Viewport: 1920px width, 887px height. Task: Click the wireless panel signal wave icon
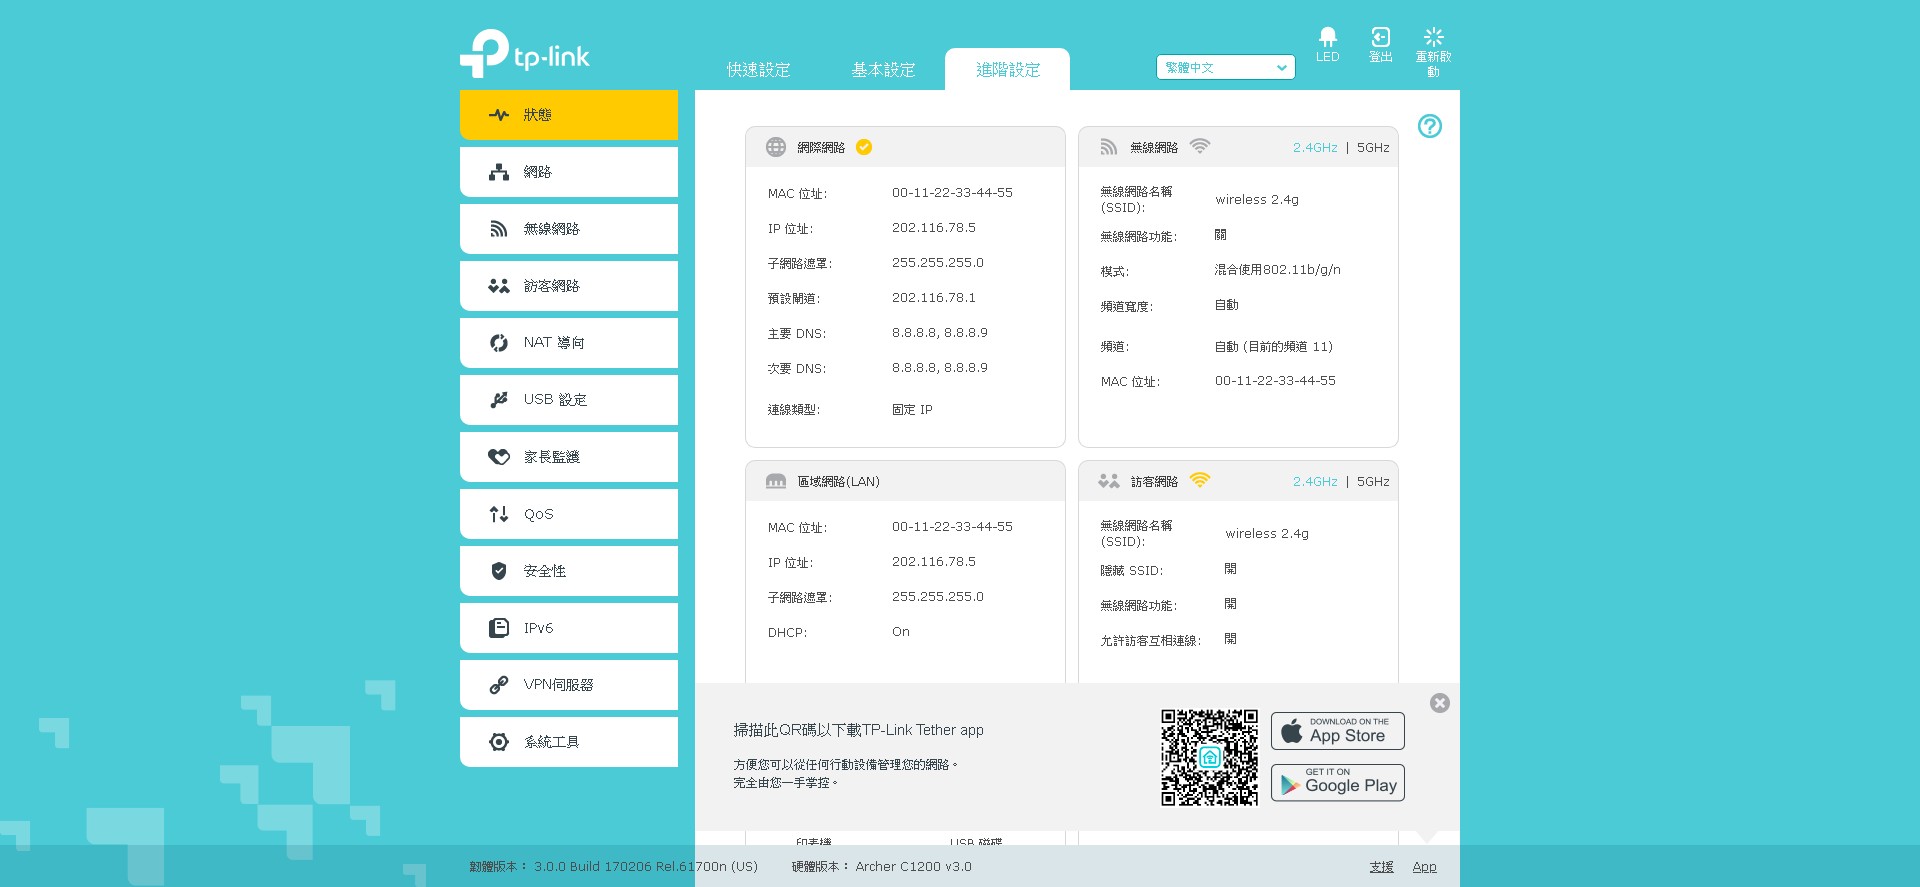1109,147
